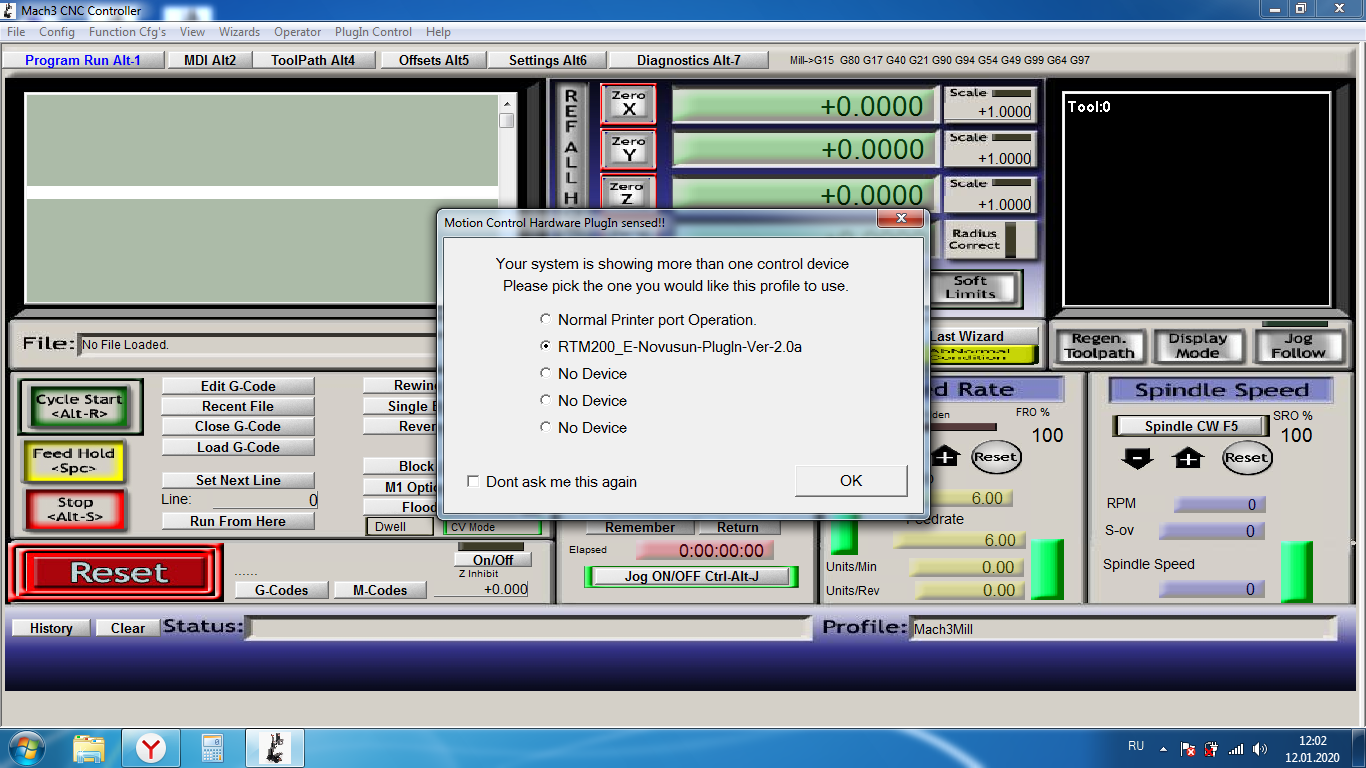1366x768 pixels.
Task: Toggle Jog ON/OFF Ctrl-Alt-J
Action: tap(692, 576)
